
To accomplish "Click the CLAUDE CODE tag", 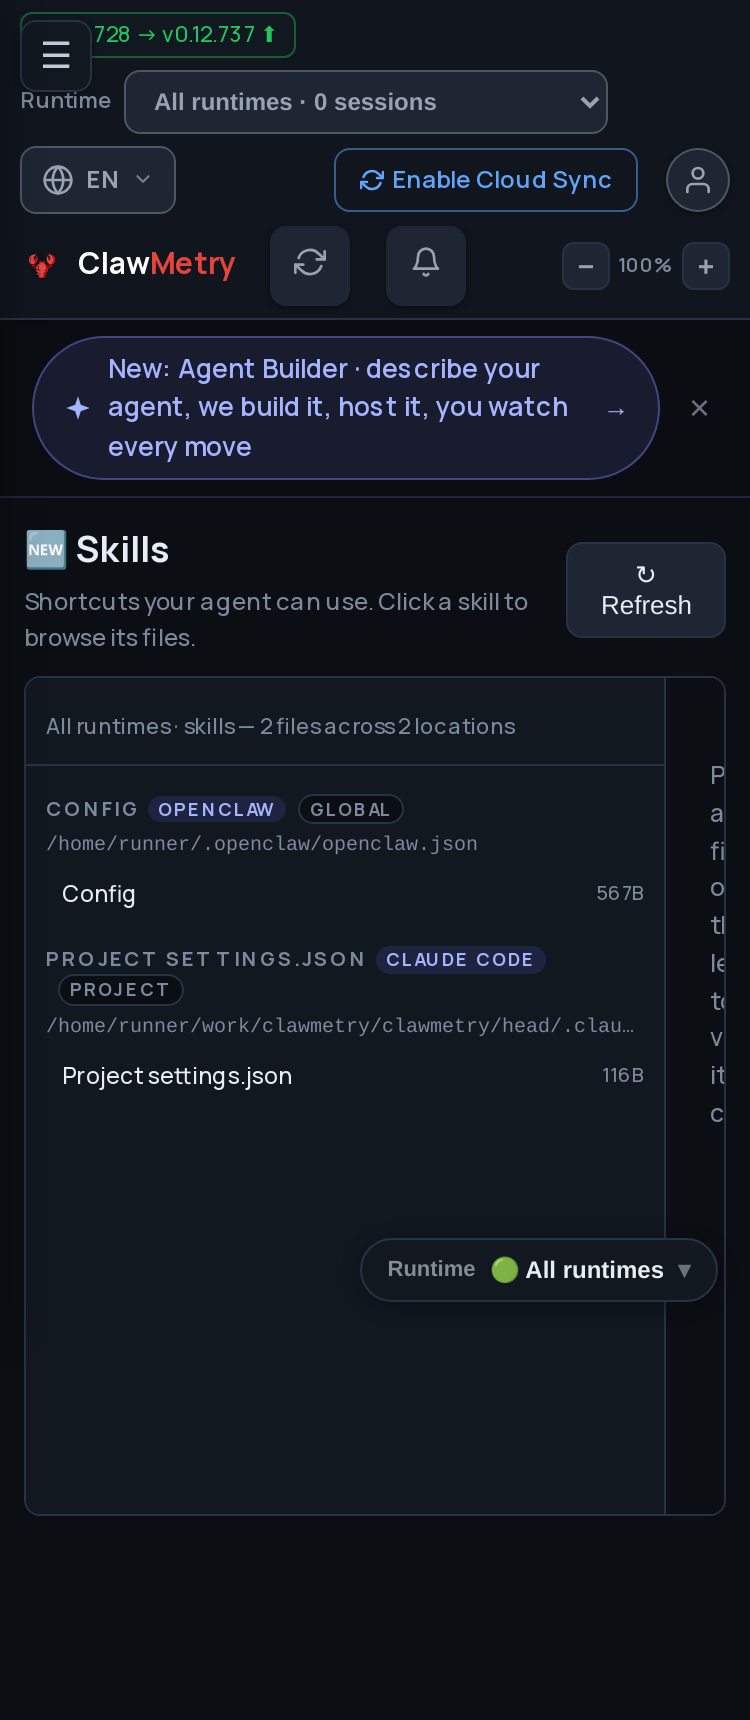I will pyautogui.click(x=460, y=960).
